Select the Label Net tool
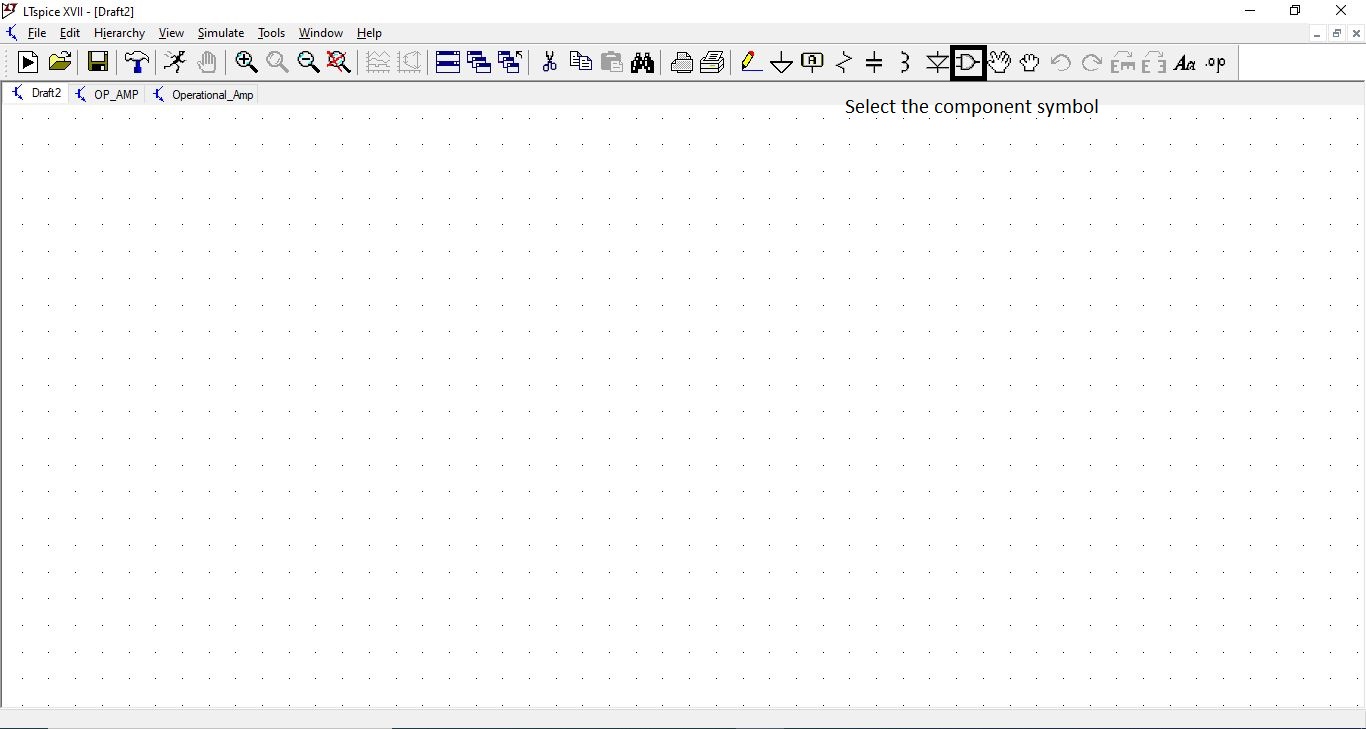The width and height of the screenshot is (1366, 729). coord(813,63)
